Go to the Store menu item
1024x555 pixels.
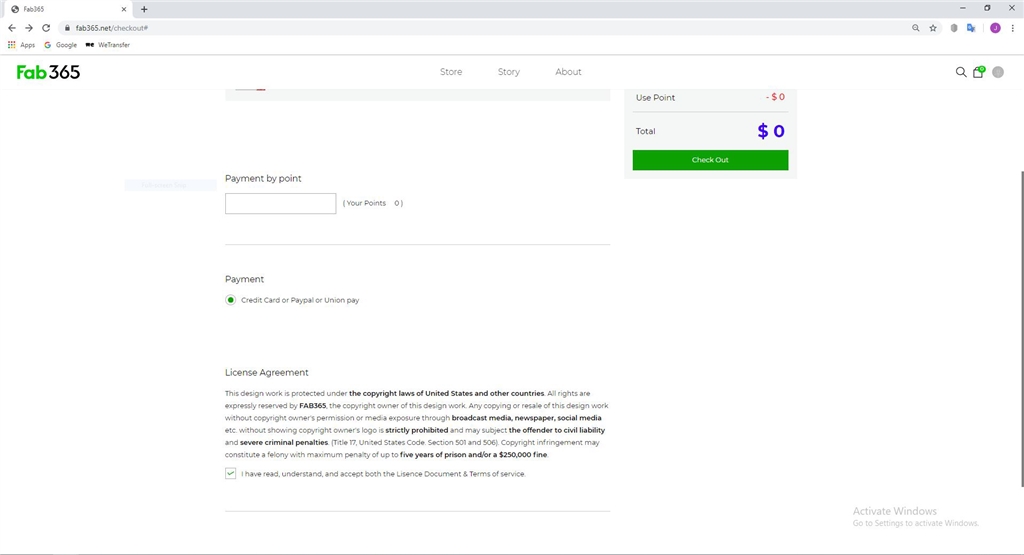click(x=451, y=72)
